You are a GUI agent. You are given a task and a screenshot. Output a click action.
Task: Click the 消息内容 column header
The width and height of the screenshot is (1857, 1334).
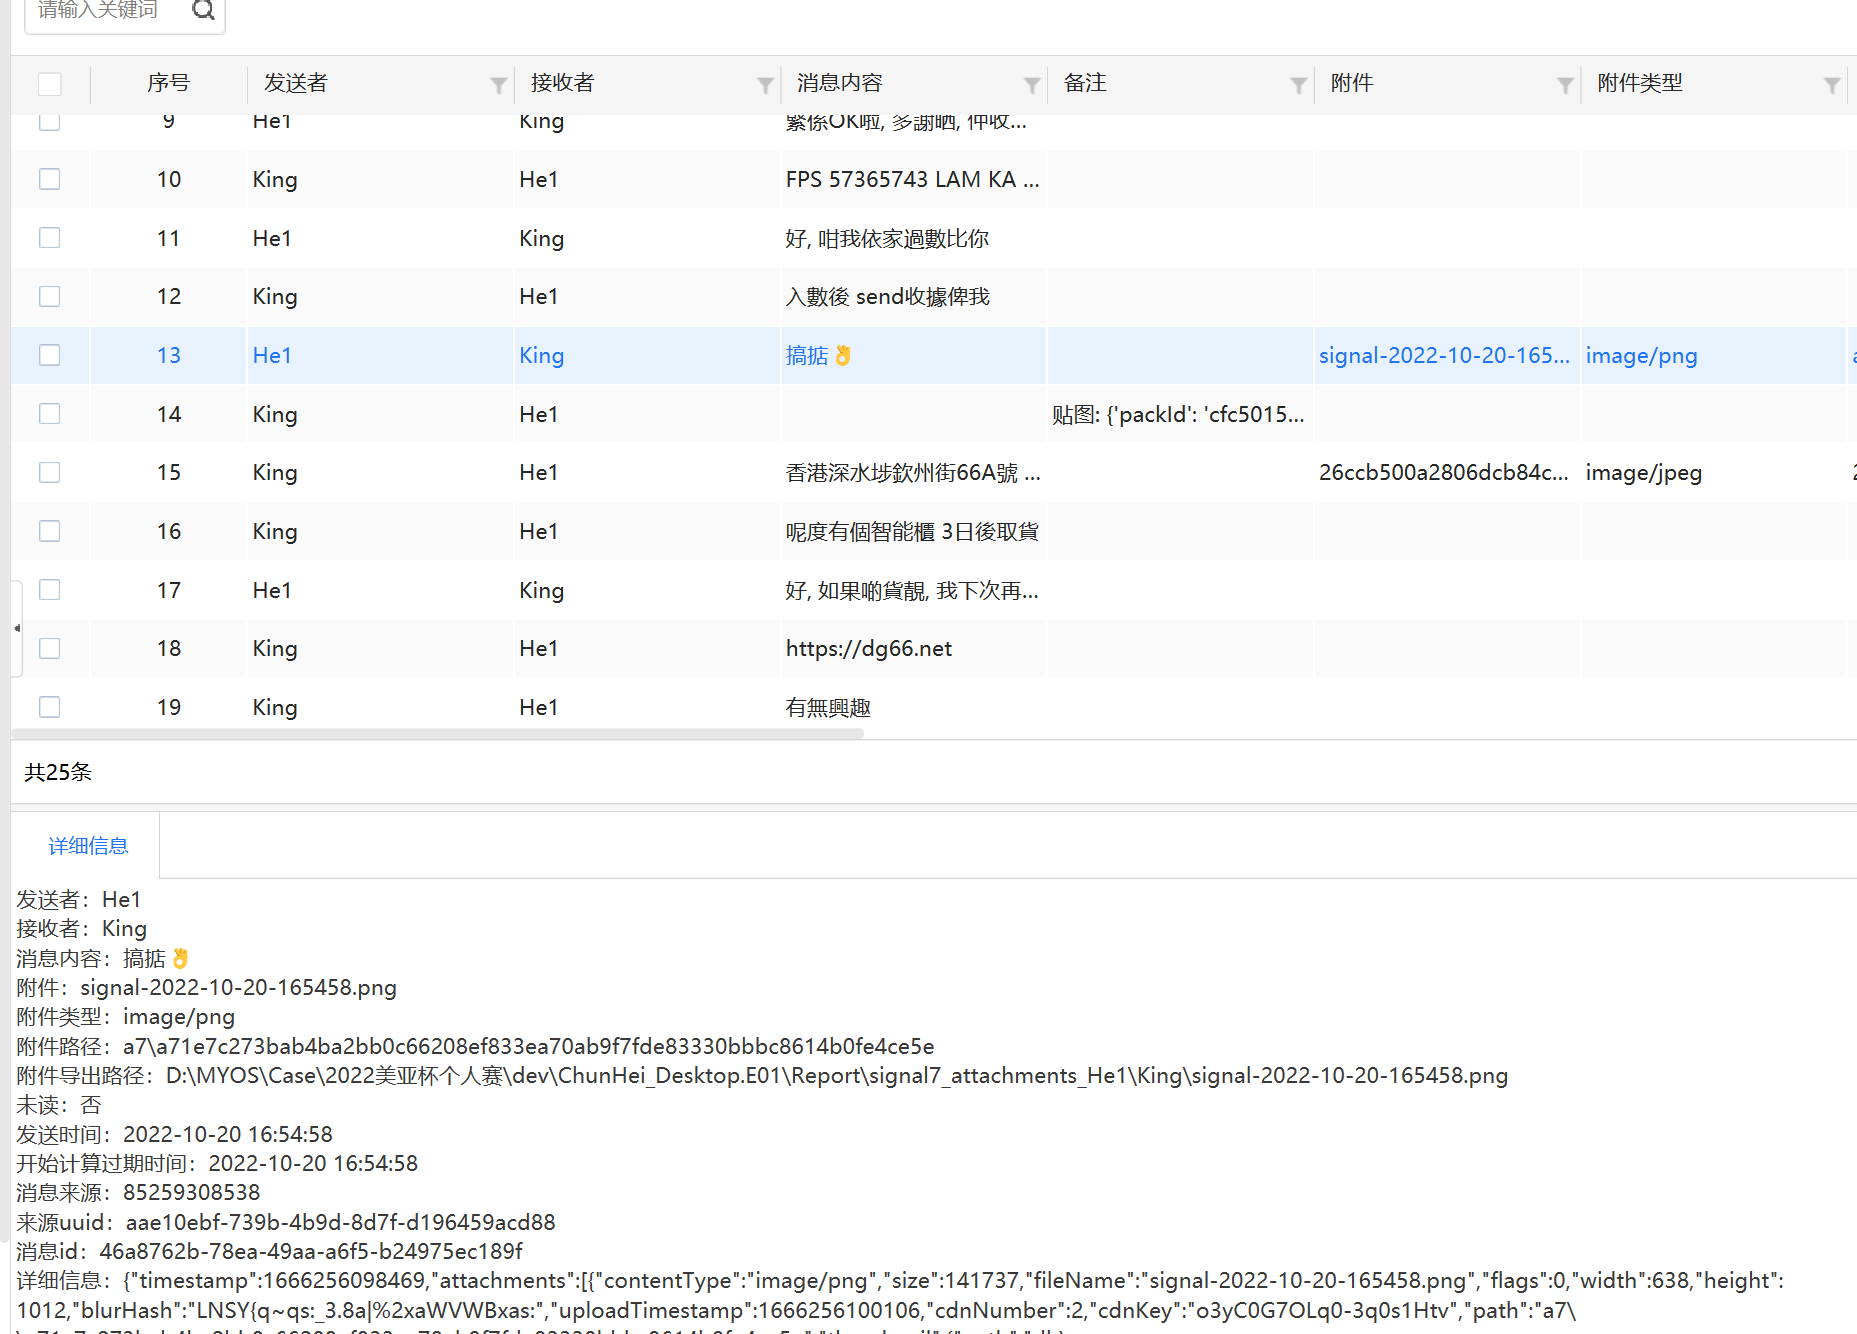click(840, 84)
